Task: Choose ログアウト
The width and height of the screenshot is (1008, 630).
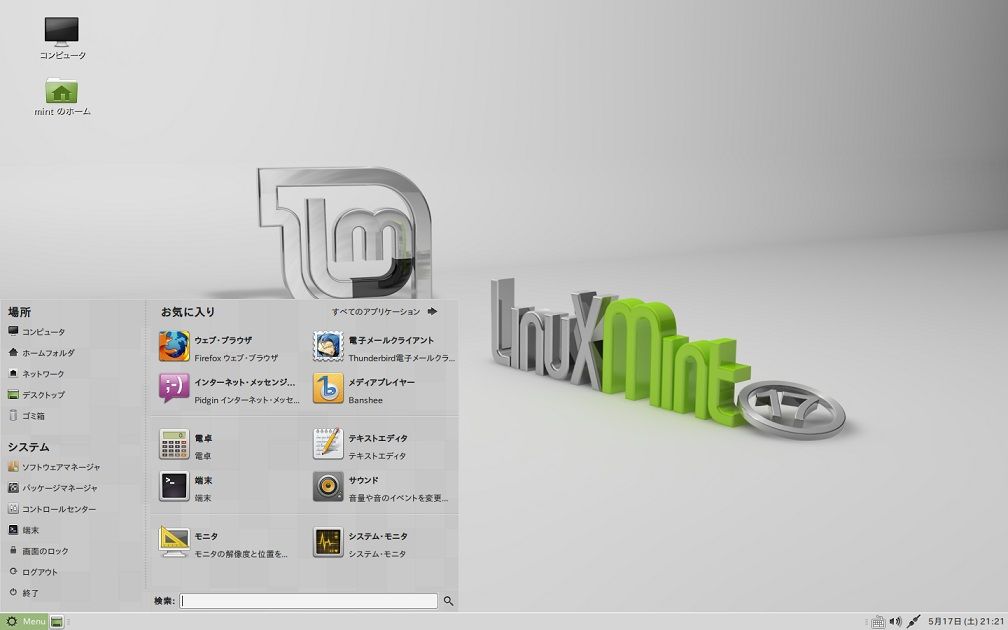Action: coord(33,572)
